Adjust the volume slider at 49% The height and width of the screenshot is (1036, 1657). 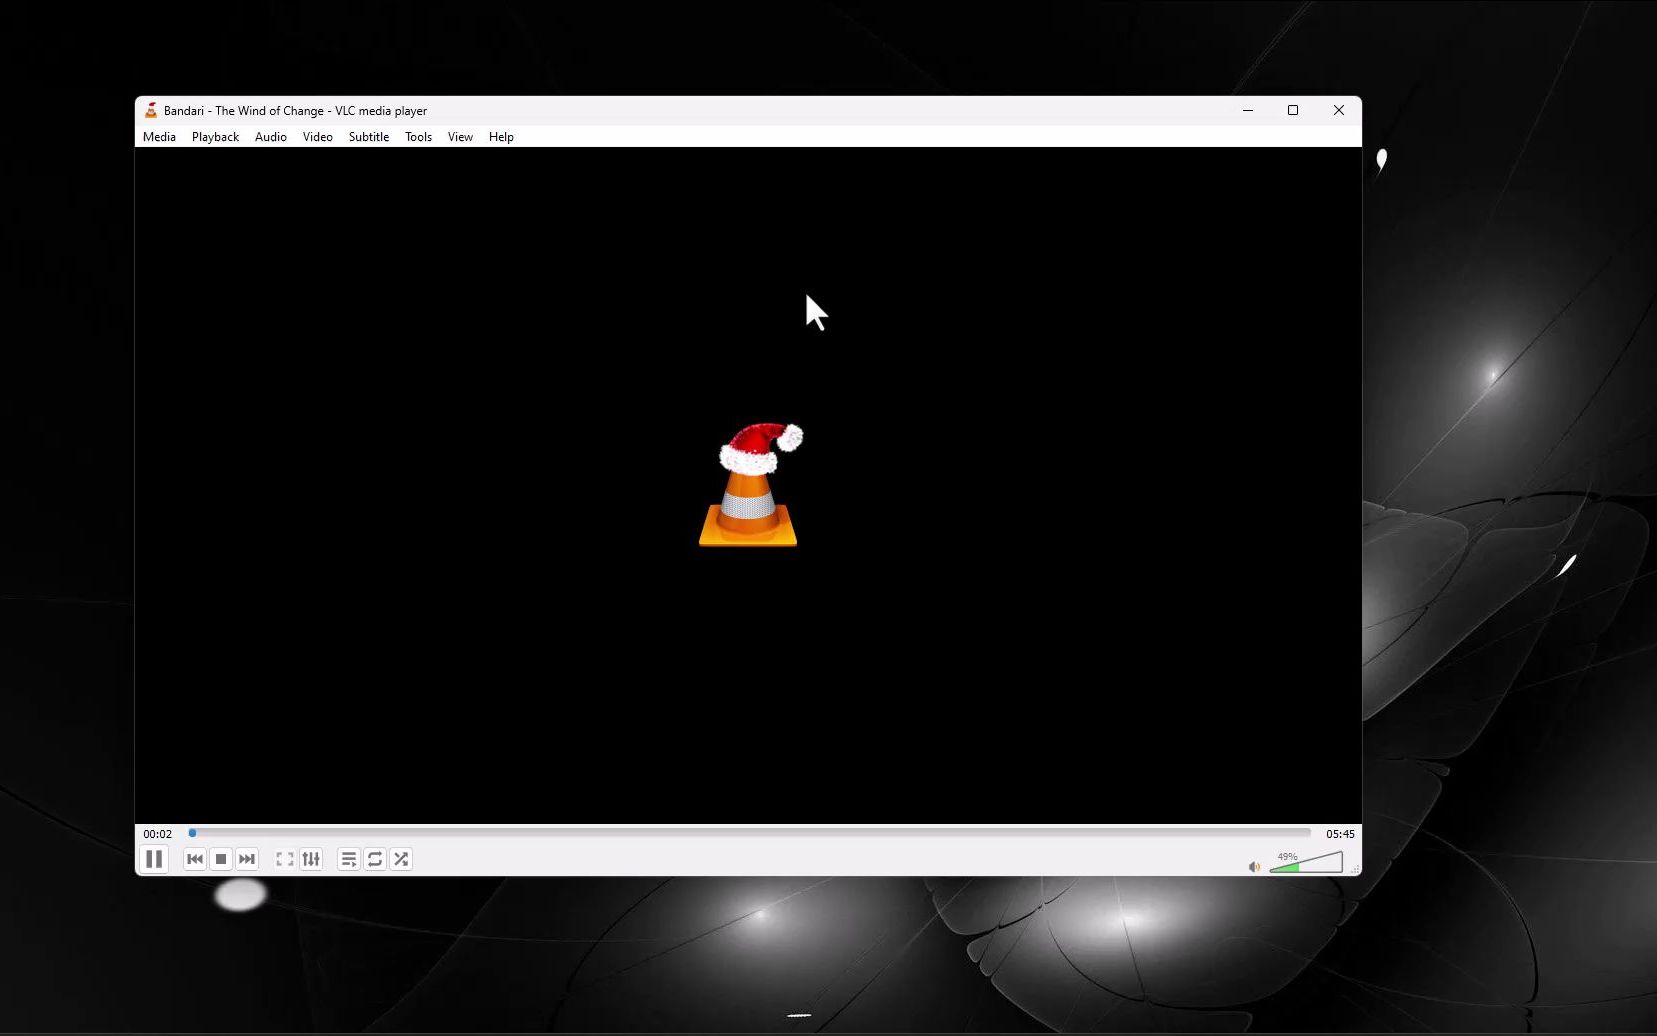1306,862
